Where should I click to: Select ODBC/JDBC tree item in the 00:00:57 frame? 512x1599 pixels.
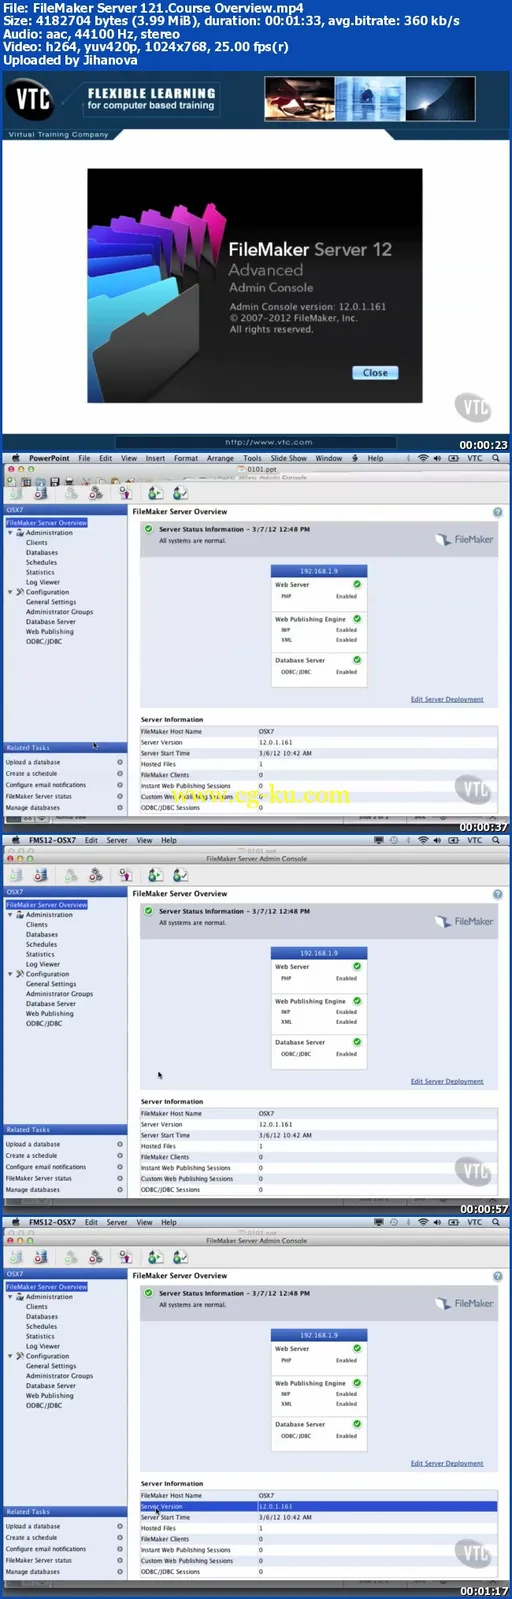tap(44, 1023)
